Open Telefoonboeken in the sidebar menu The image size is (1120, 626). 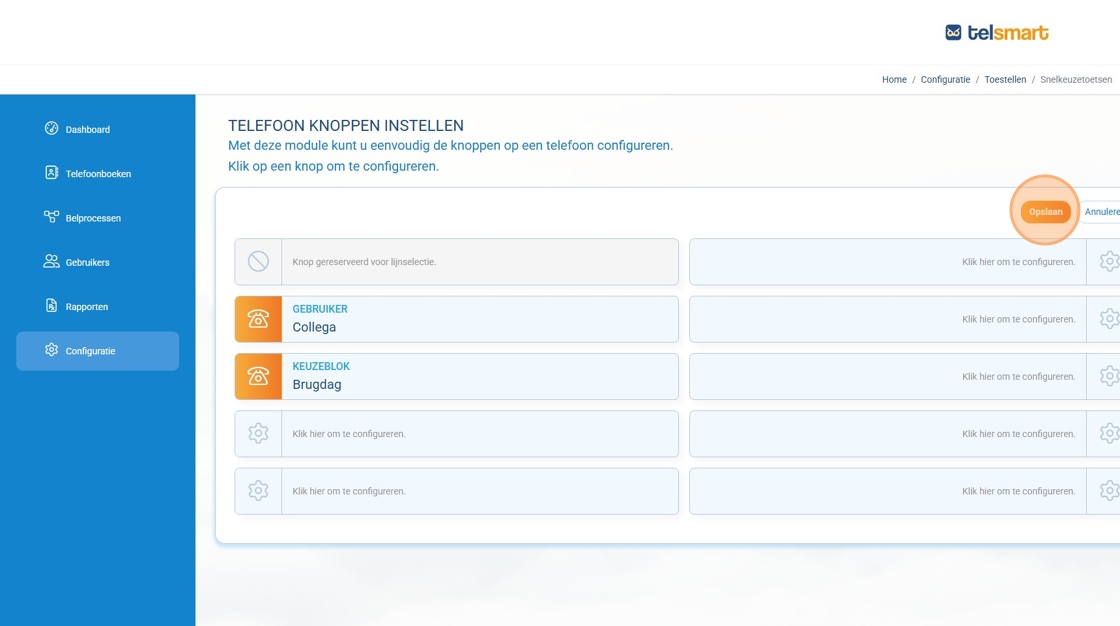click(x=98, y=174)
